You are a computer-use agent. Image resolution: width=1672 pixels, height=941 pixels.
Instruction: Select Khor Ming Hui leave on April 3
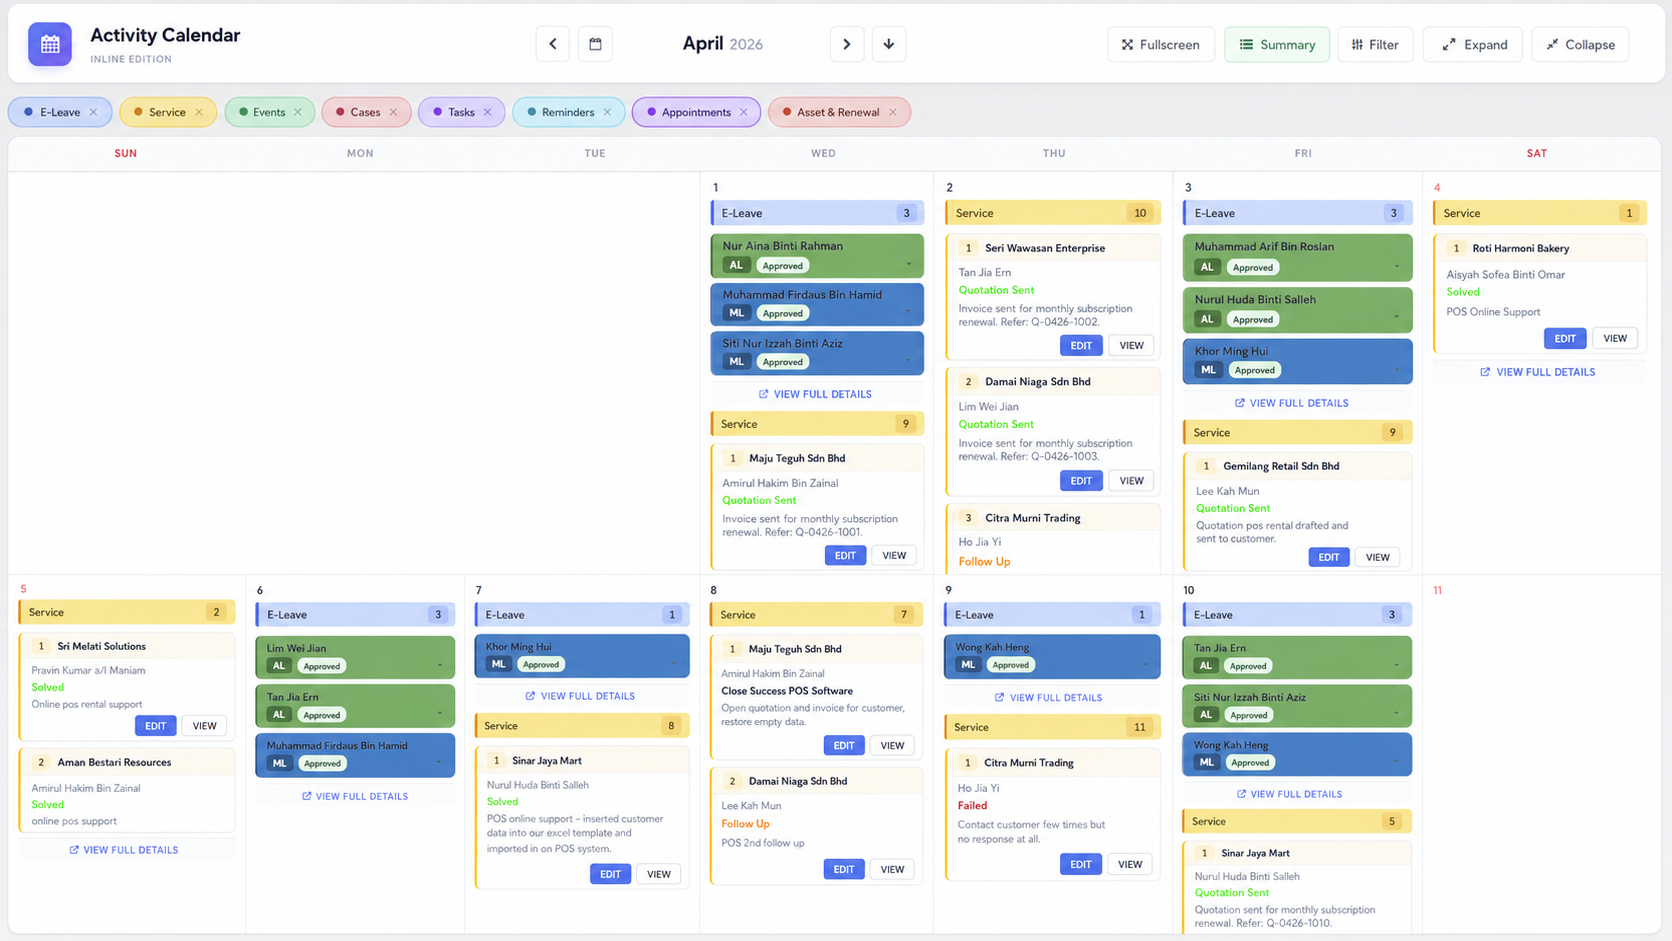pos(1297,361)
